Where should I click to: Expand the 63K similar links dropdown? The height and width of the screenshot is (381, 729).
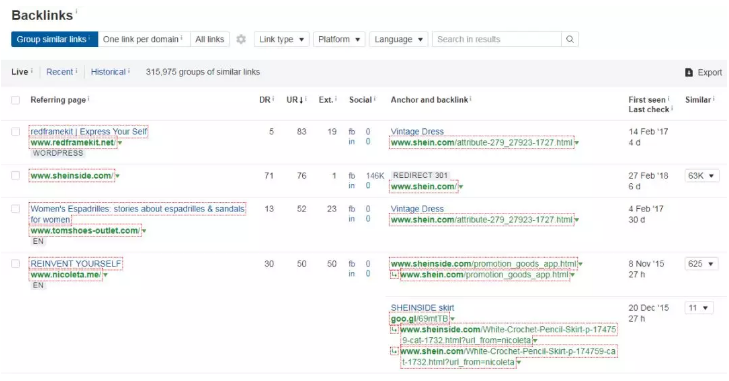coord(701,176)
